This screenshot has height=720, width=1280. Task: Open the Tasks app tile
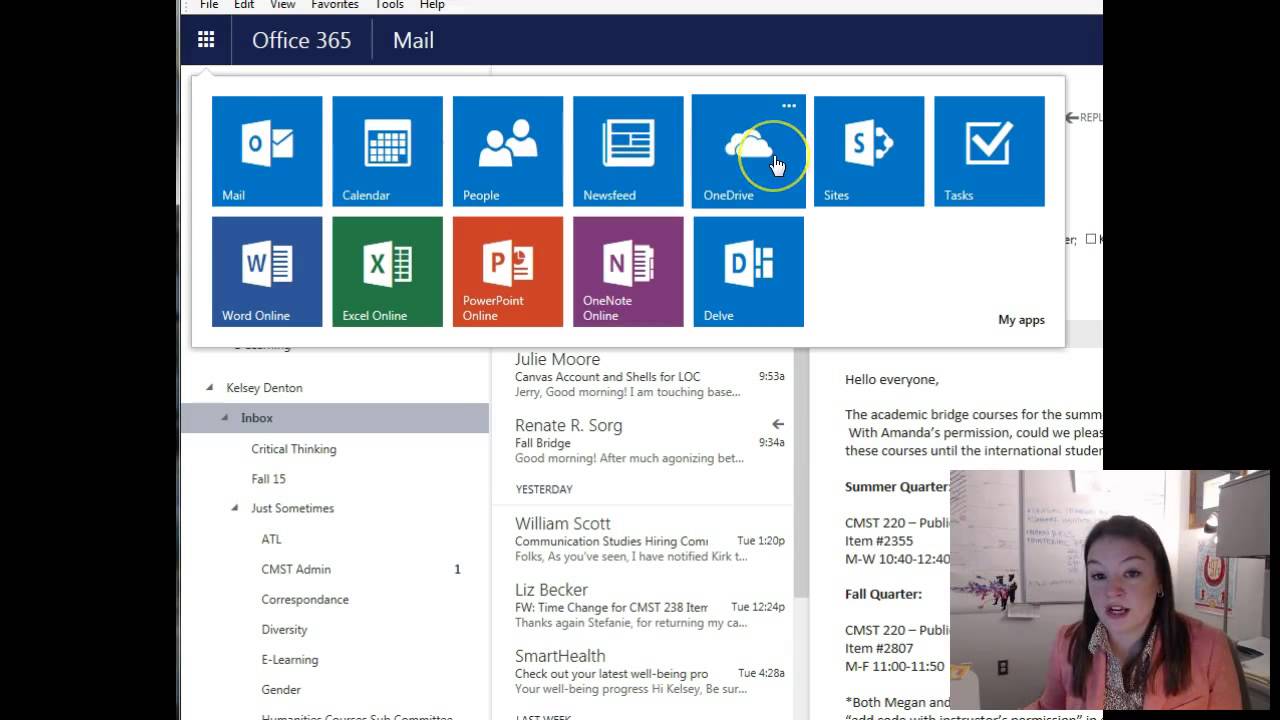pos(989,151)
